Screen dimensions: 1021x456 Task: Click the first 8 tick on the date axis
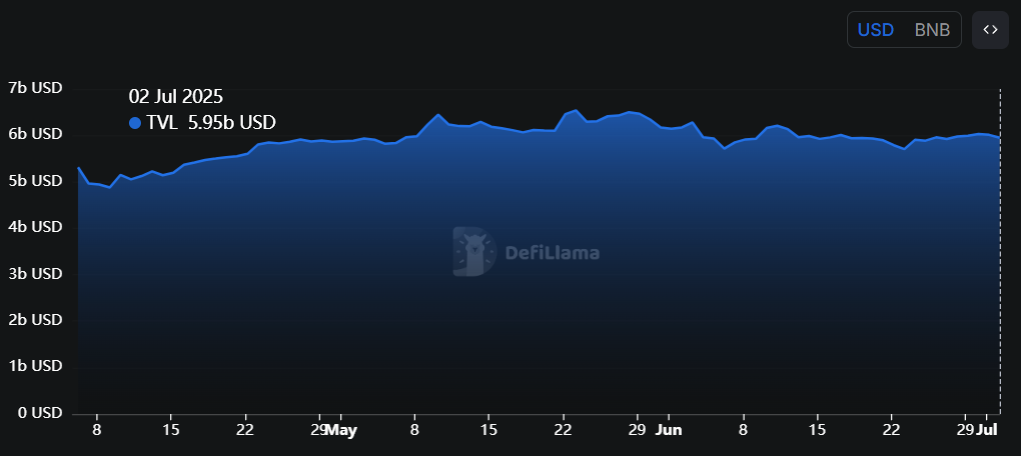point(96,431)
